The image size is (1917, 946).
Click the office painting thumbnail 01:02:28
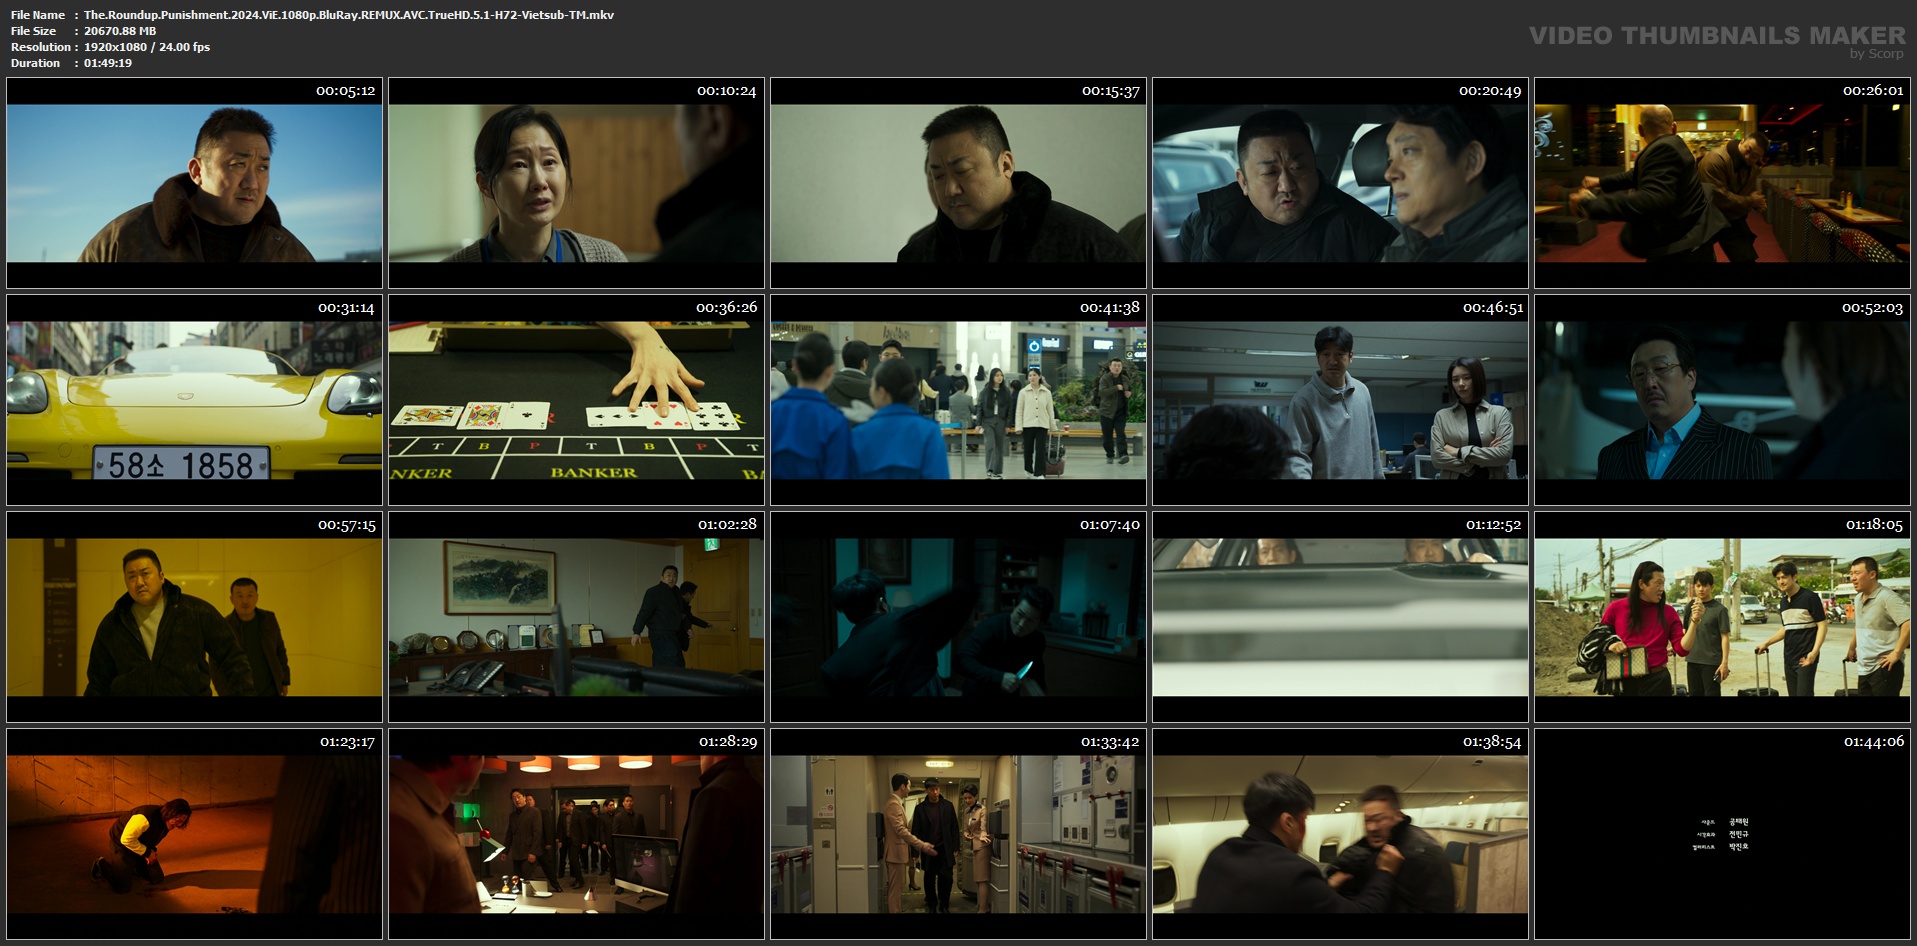pos(576,617)
